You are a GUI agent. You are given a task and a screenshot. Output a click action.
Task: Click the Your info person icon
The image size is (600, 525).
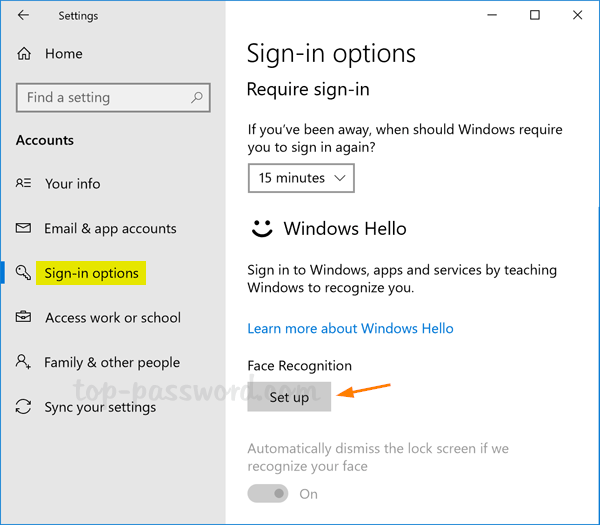[x=24, y=184]
